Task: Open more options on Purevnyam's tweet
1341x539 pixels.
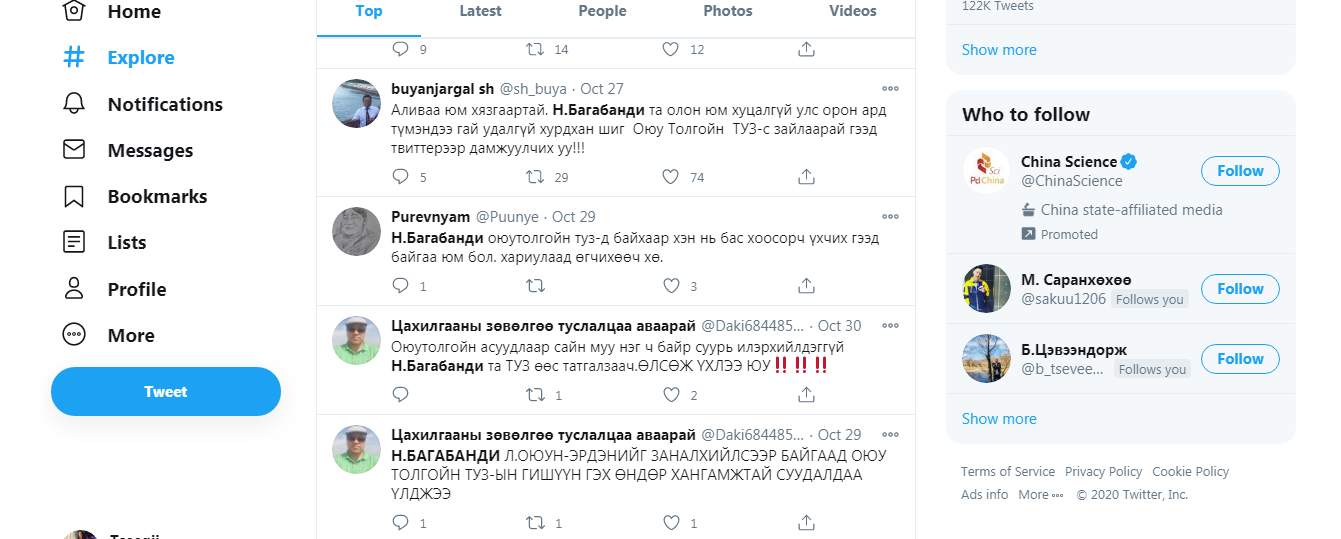Action: (x=890, y=216)
